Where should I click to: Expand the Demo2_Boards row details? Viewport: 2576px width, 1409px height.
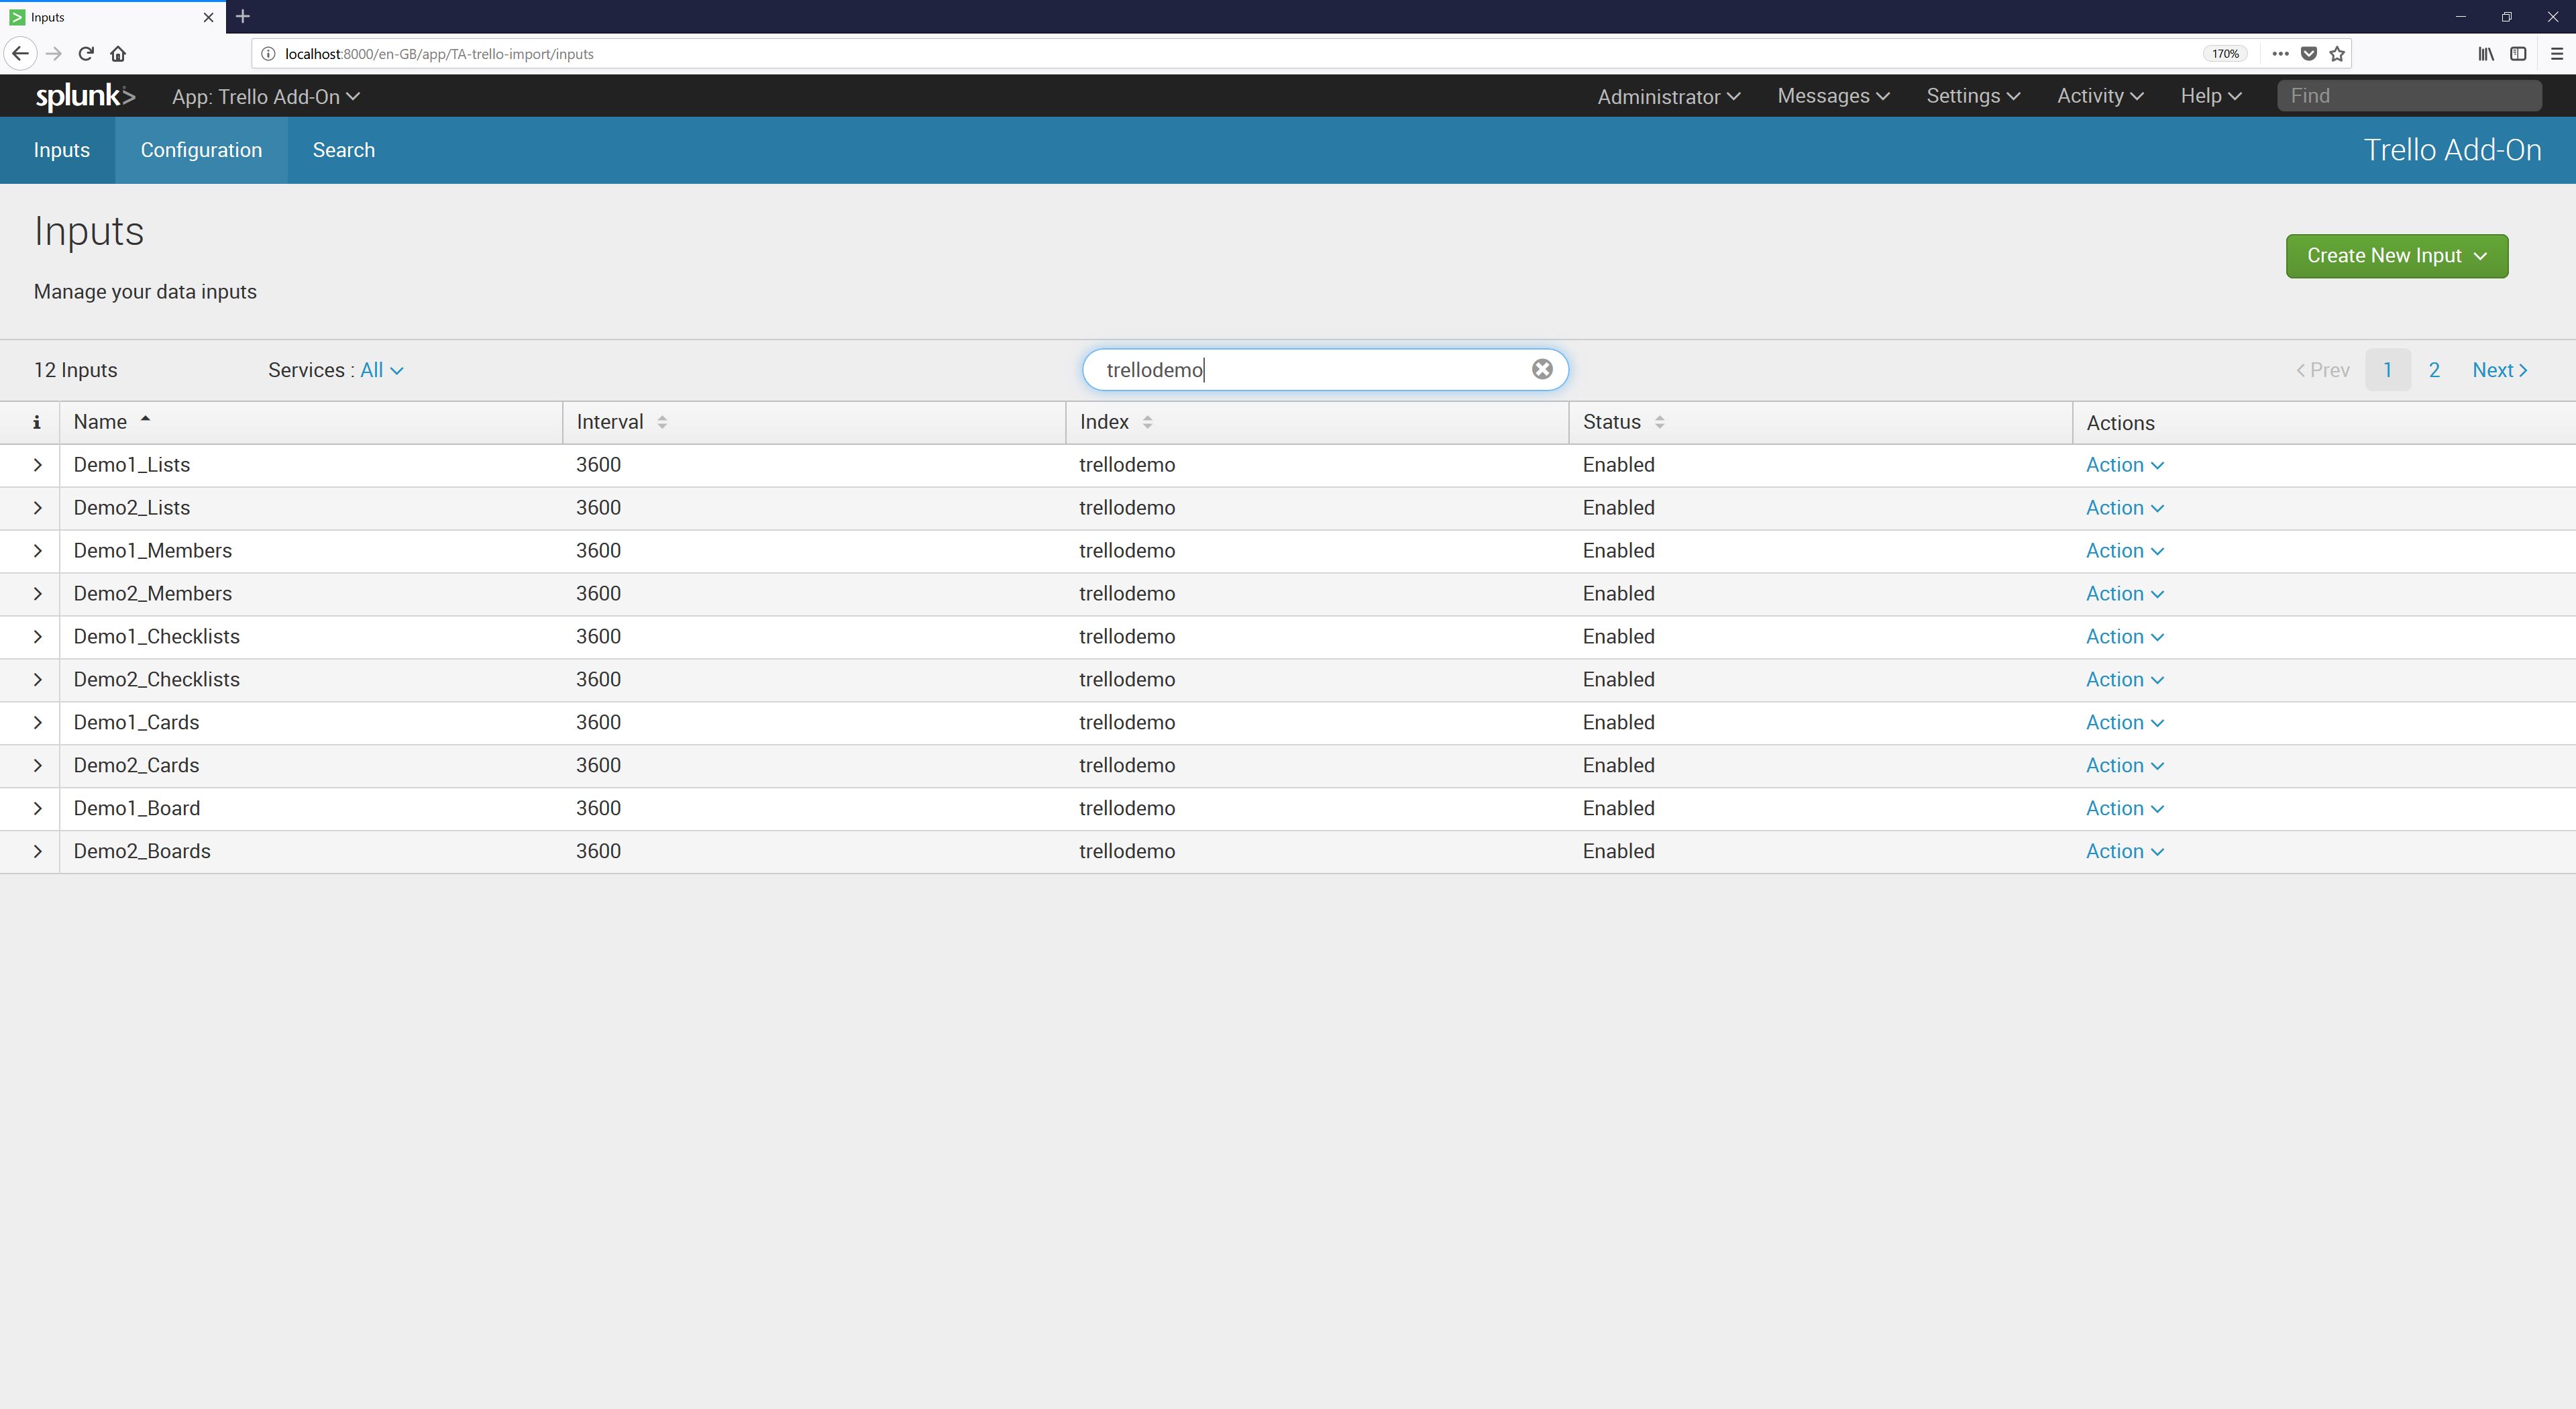pos(37,852)
